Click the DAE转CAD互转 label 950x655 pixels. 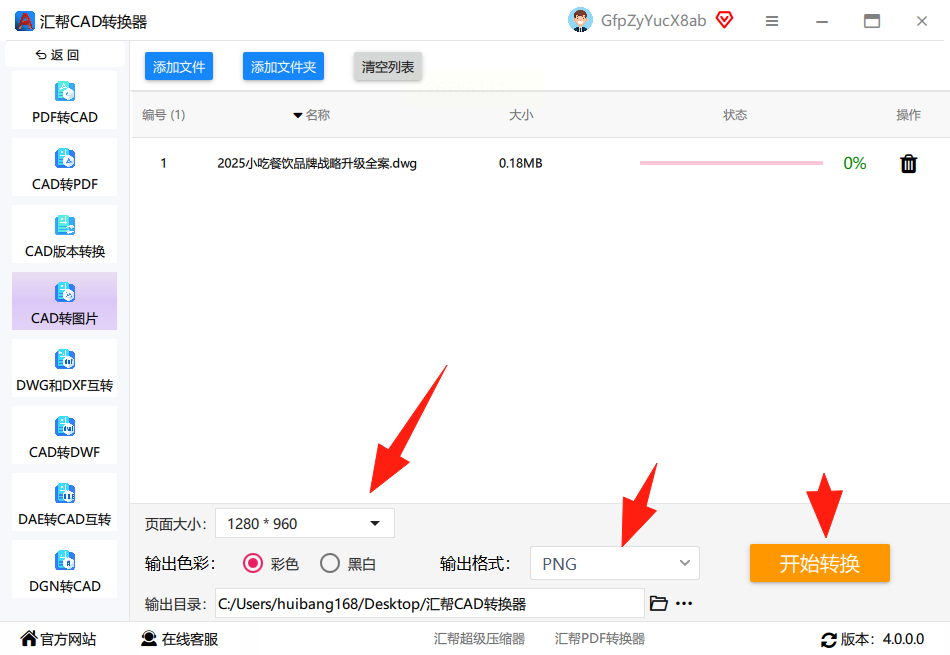tap(65, 519)
